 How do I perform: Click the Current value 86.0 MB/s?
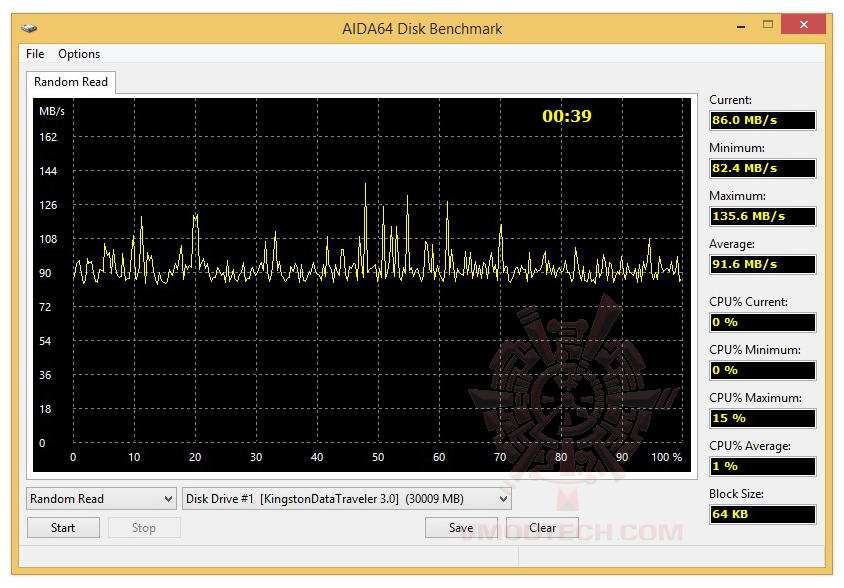[762, 120]
